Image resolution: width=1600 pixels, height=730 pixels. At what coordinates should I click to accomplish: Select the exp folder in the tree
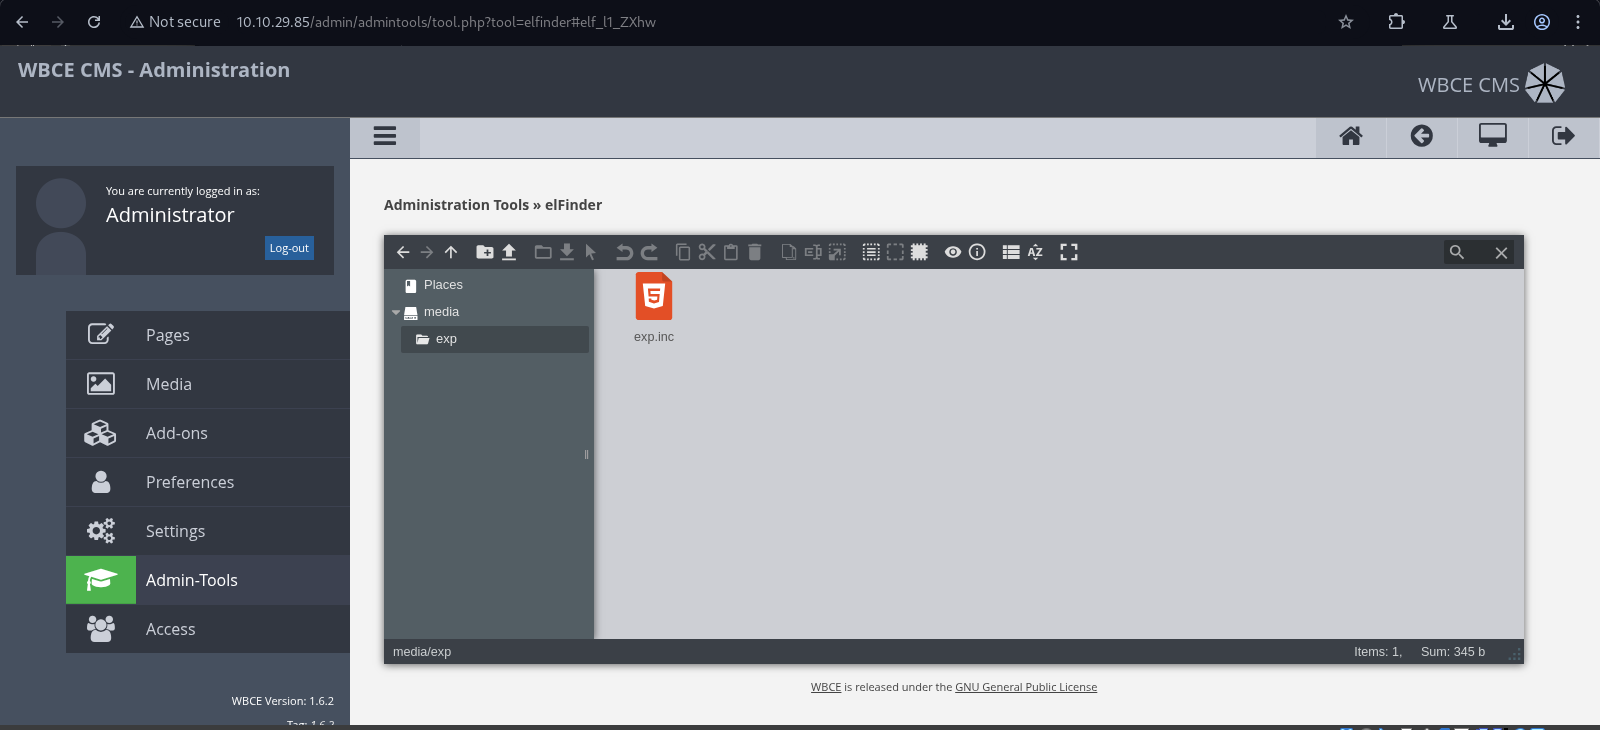click(446, 339)
